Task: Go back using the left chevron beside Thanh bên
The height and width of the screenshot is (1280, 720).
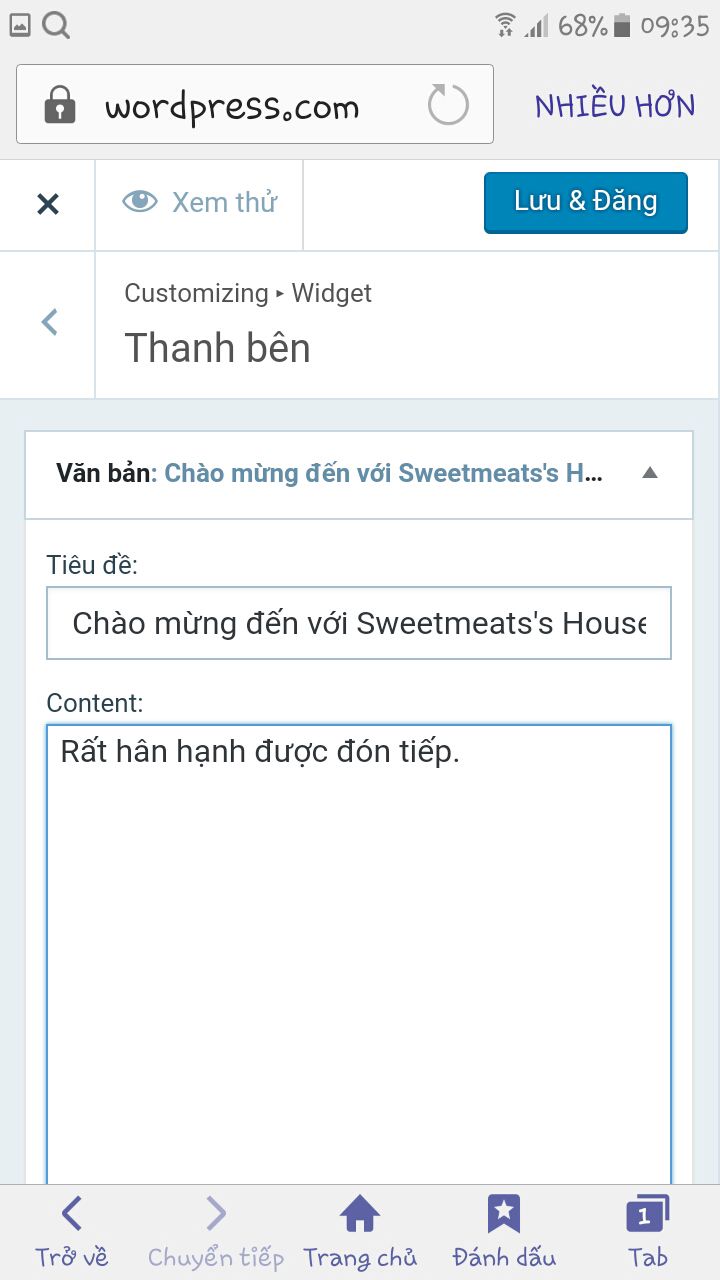Action: [49, 322]
